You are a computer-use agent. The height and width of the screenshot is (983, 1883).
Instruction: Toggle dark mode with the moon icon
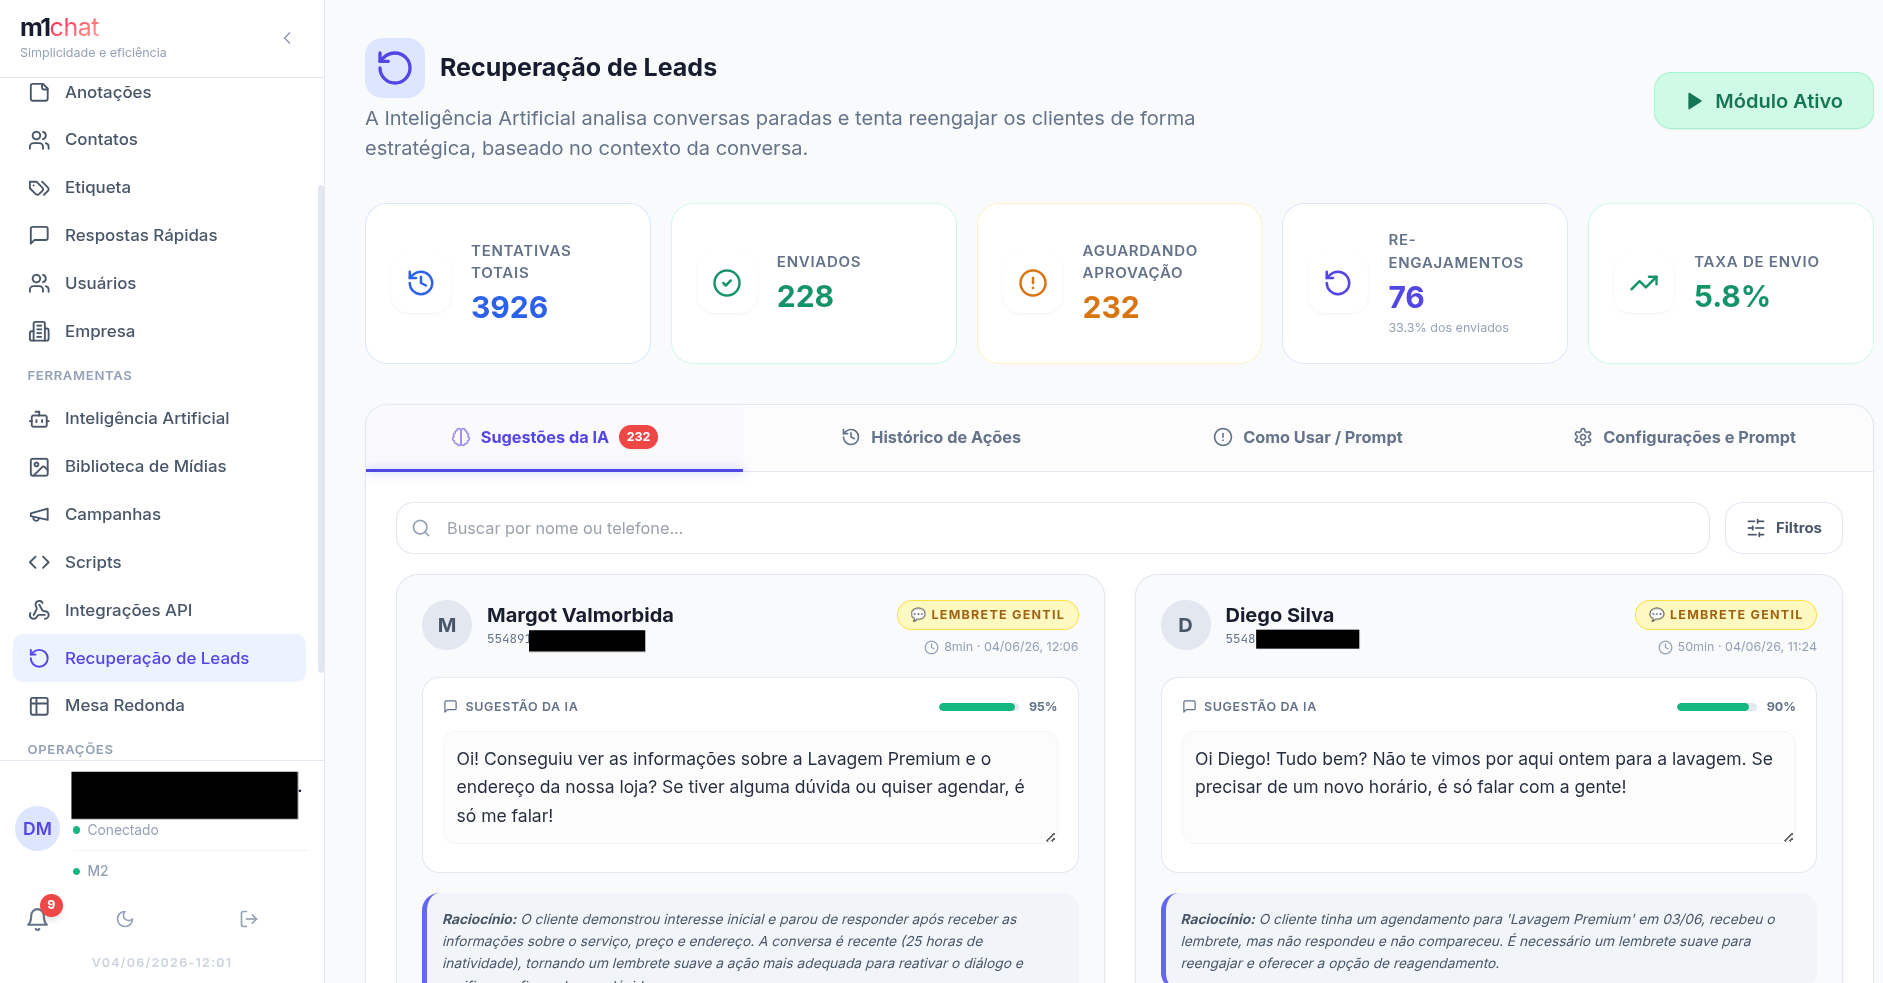tap(125, 919)
